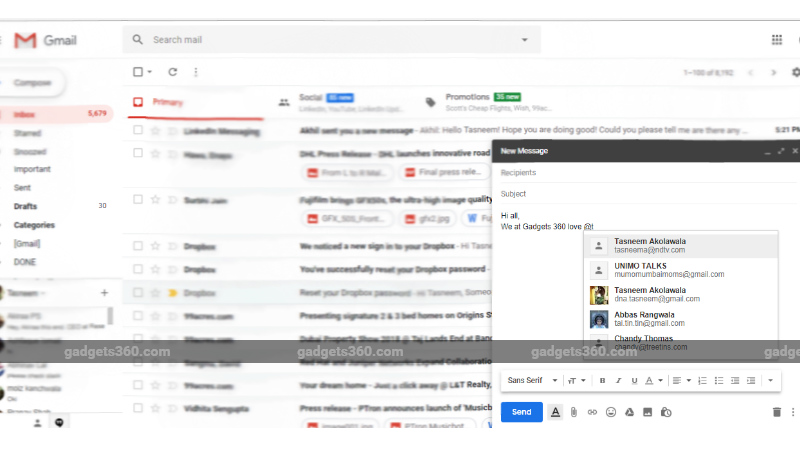This screenshot has height=450, width=800.
Task: Open select-all dropdown arrow
Action: tap(149, 72)
